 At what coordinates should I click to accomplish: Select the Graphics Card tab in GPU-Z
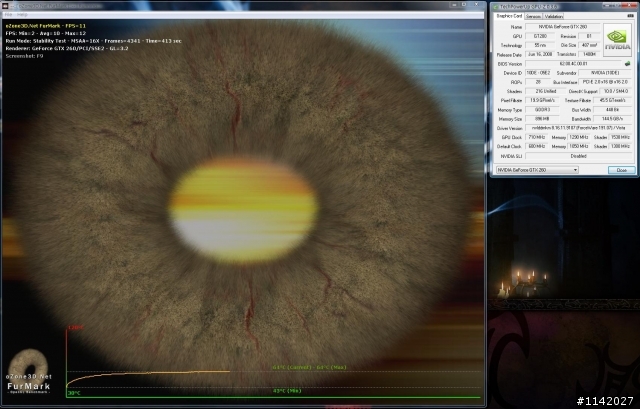pyautogui.click(x=509, y=16)
